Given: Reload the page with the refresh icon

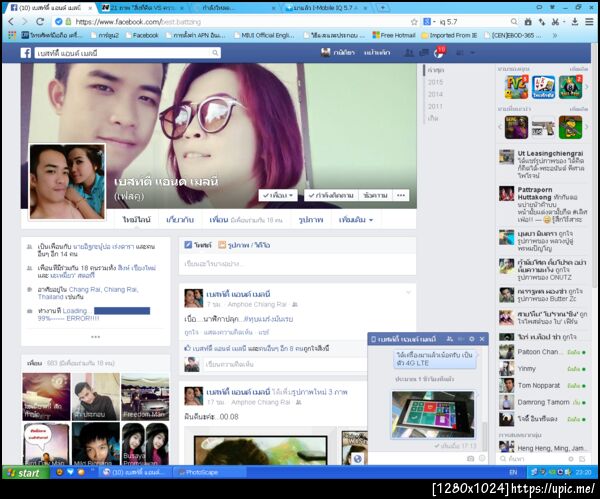Looking at the screenshot, I should [x=40, y=21].
